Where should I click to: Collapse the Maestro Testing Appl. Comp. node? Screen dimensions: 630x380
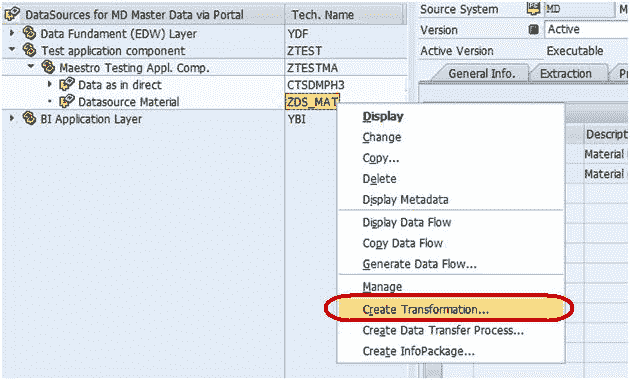coord(31,66)
